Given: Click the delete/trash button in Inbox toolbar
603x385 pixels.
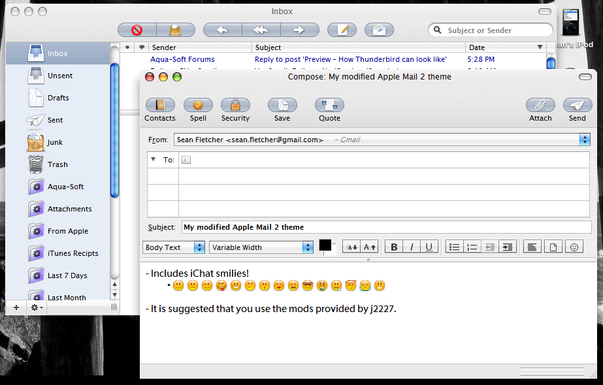Looking at the screenshot, I should click(x=175, y=30).
